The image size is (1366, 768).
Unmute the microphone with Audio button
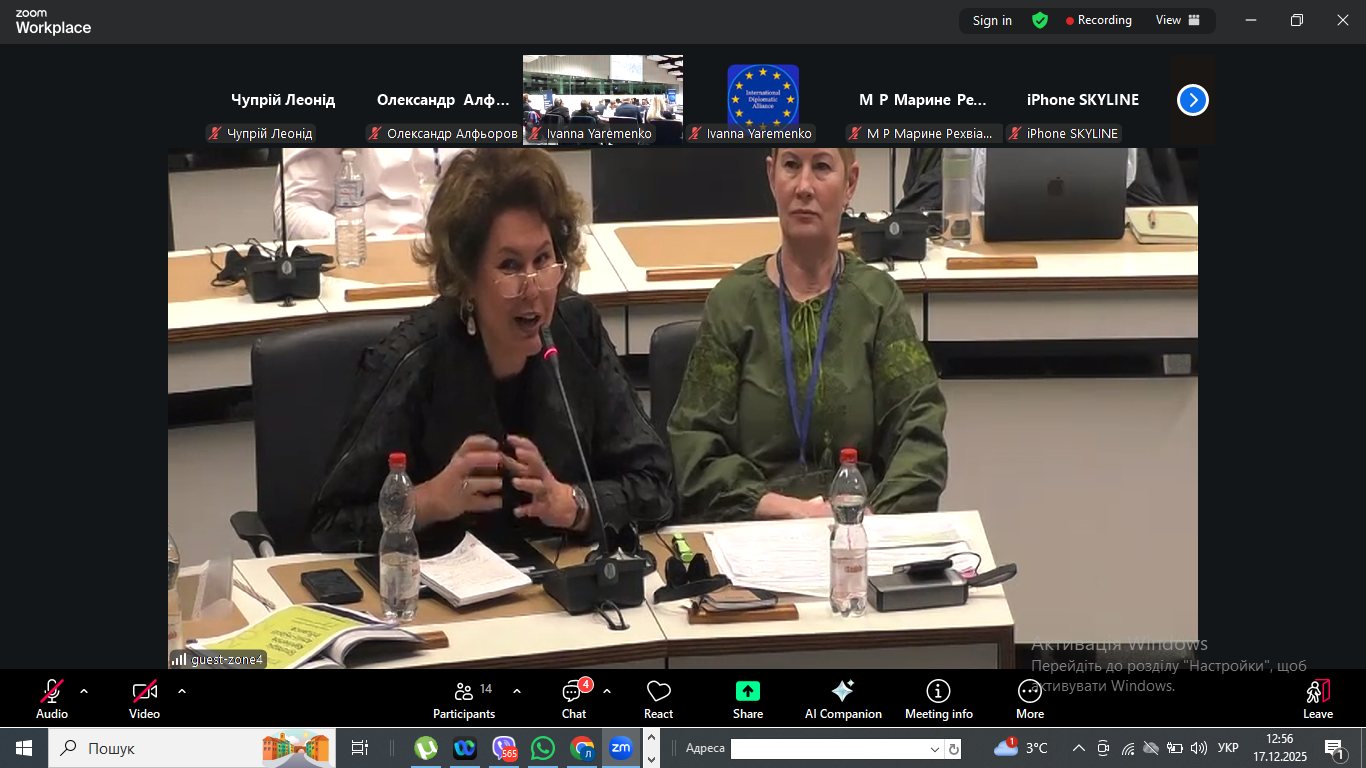(52, 699)
